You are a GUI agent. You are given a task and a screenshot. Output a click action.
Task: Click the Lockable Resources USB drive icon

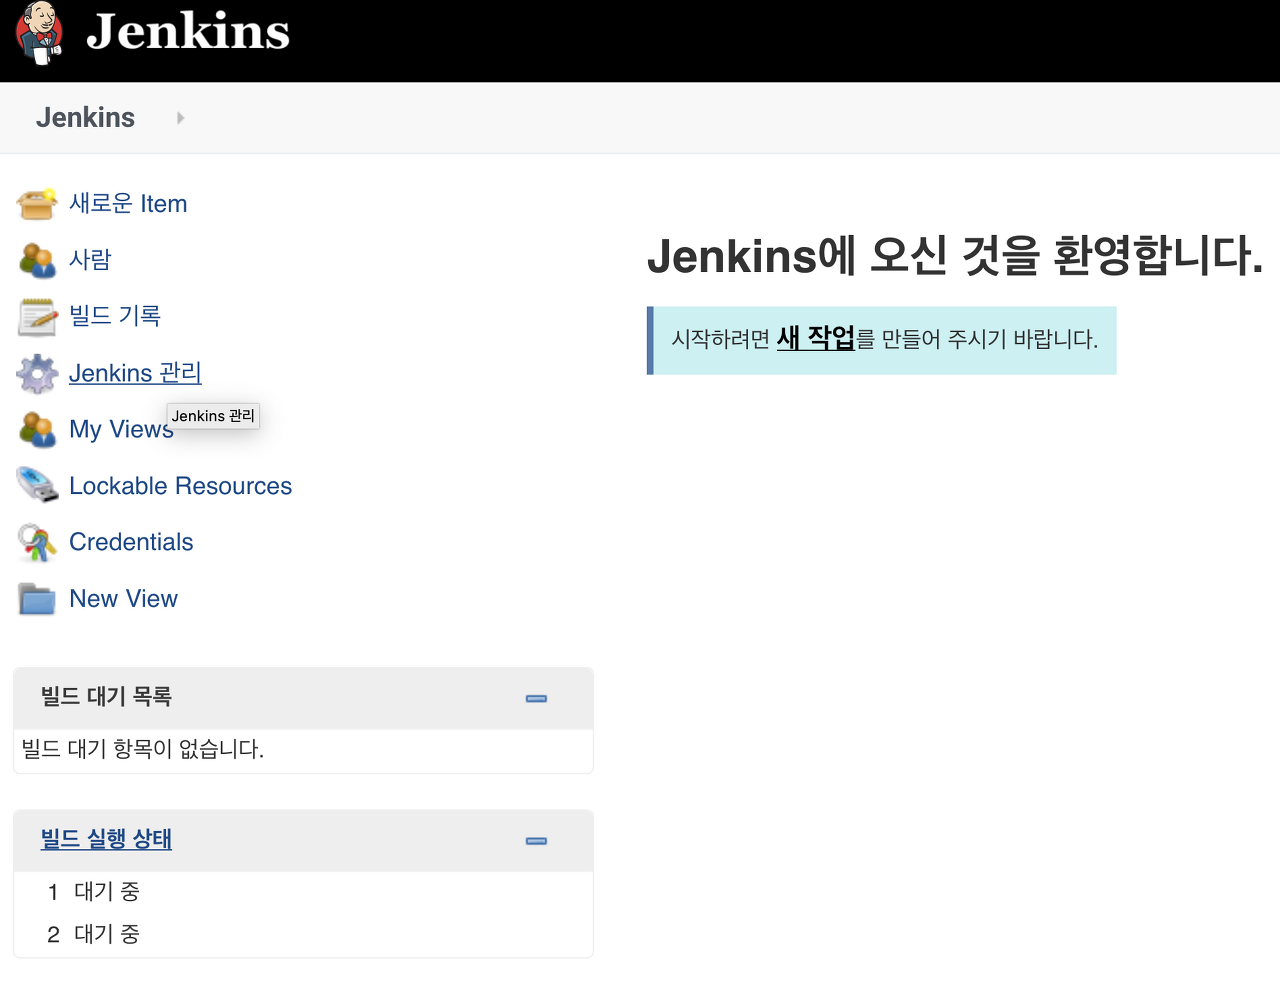pos(37,486)
